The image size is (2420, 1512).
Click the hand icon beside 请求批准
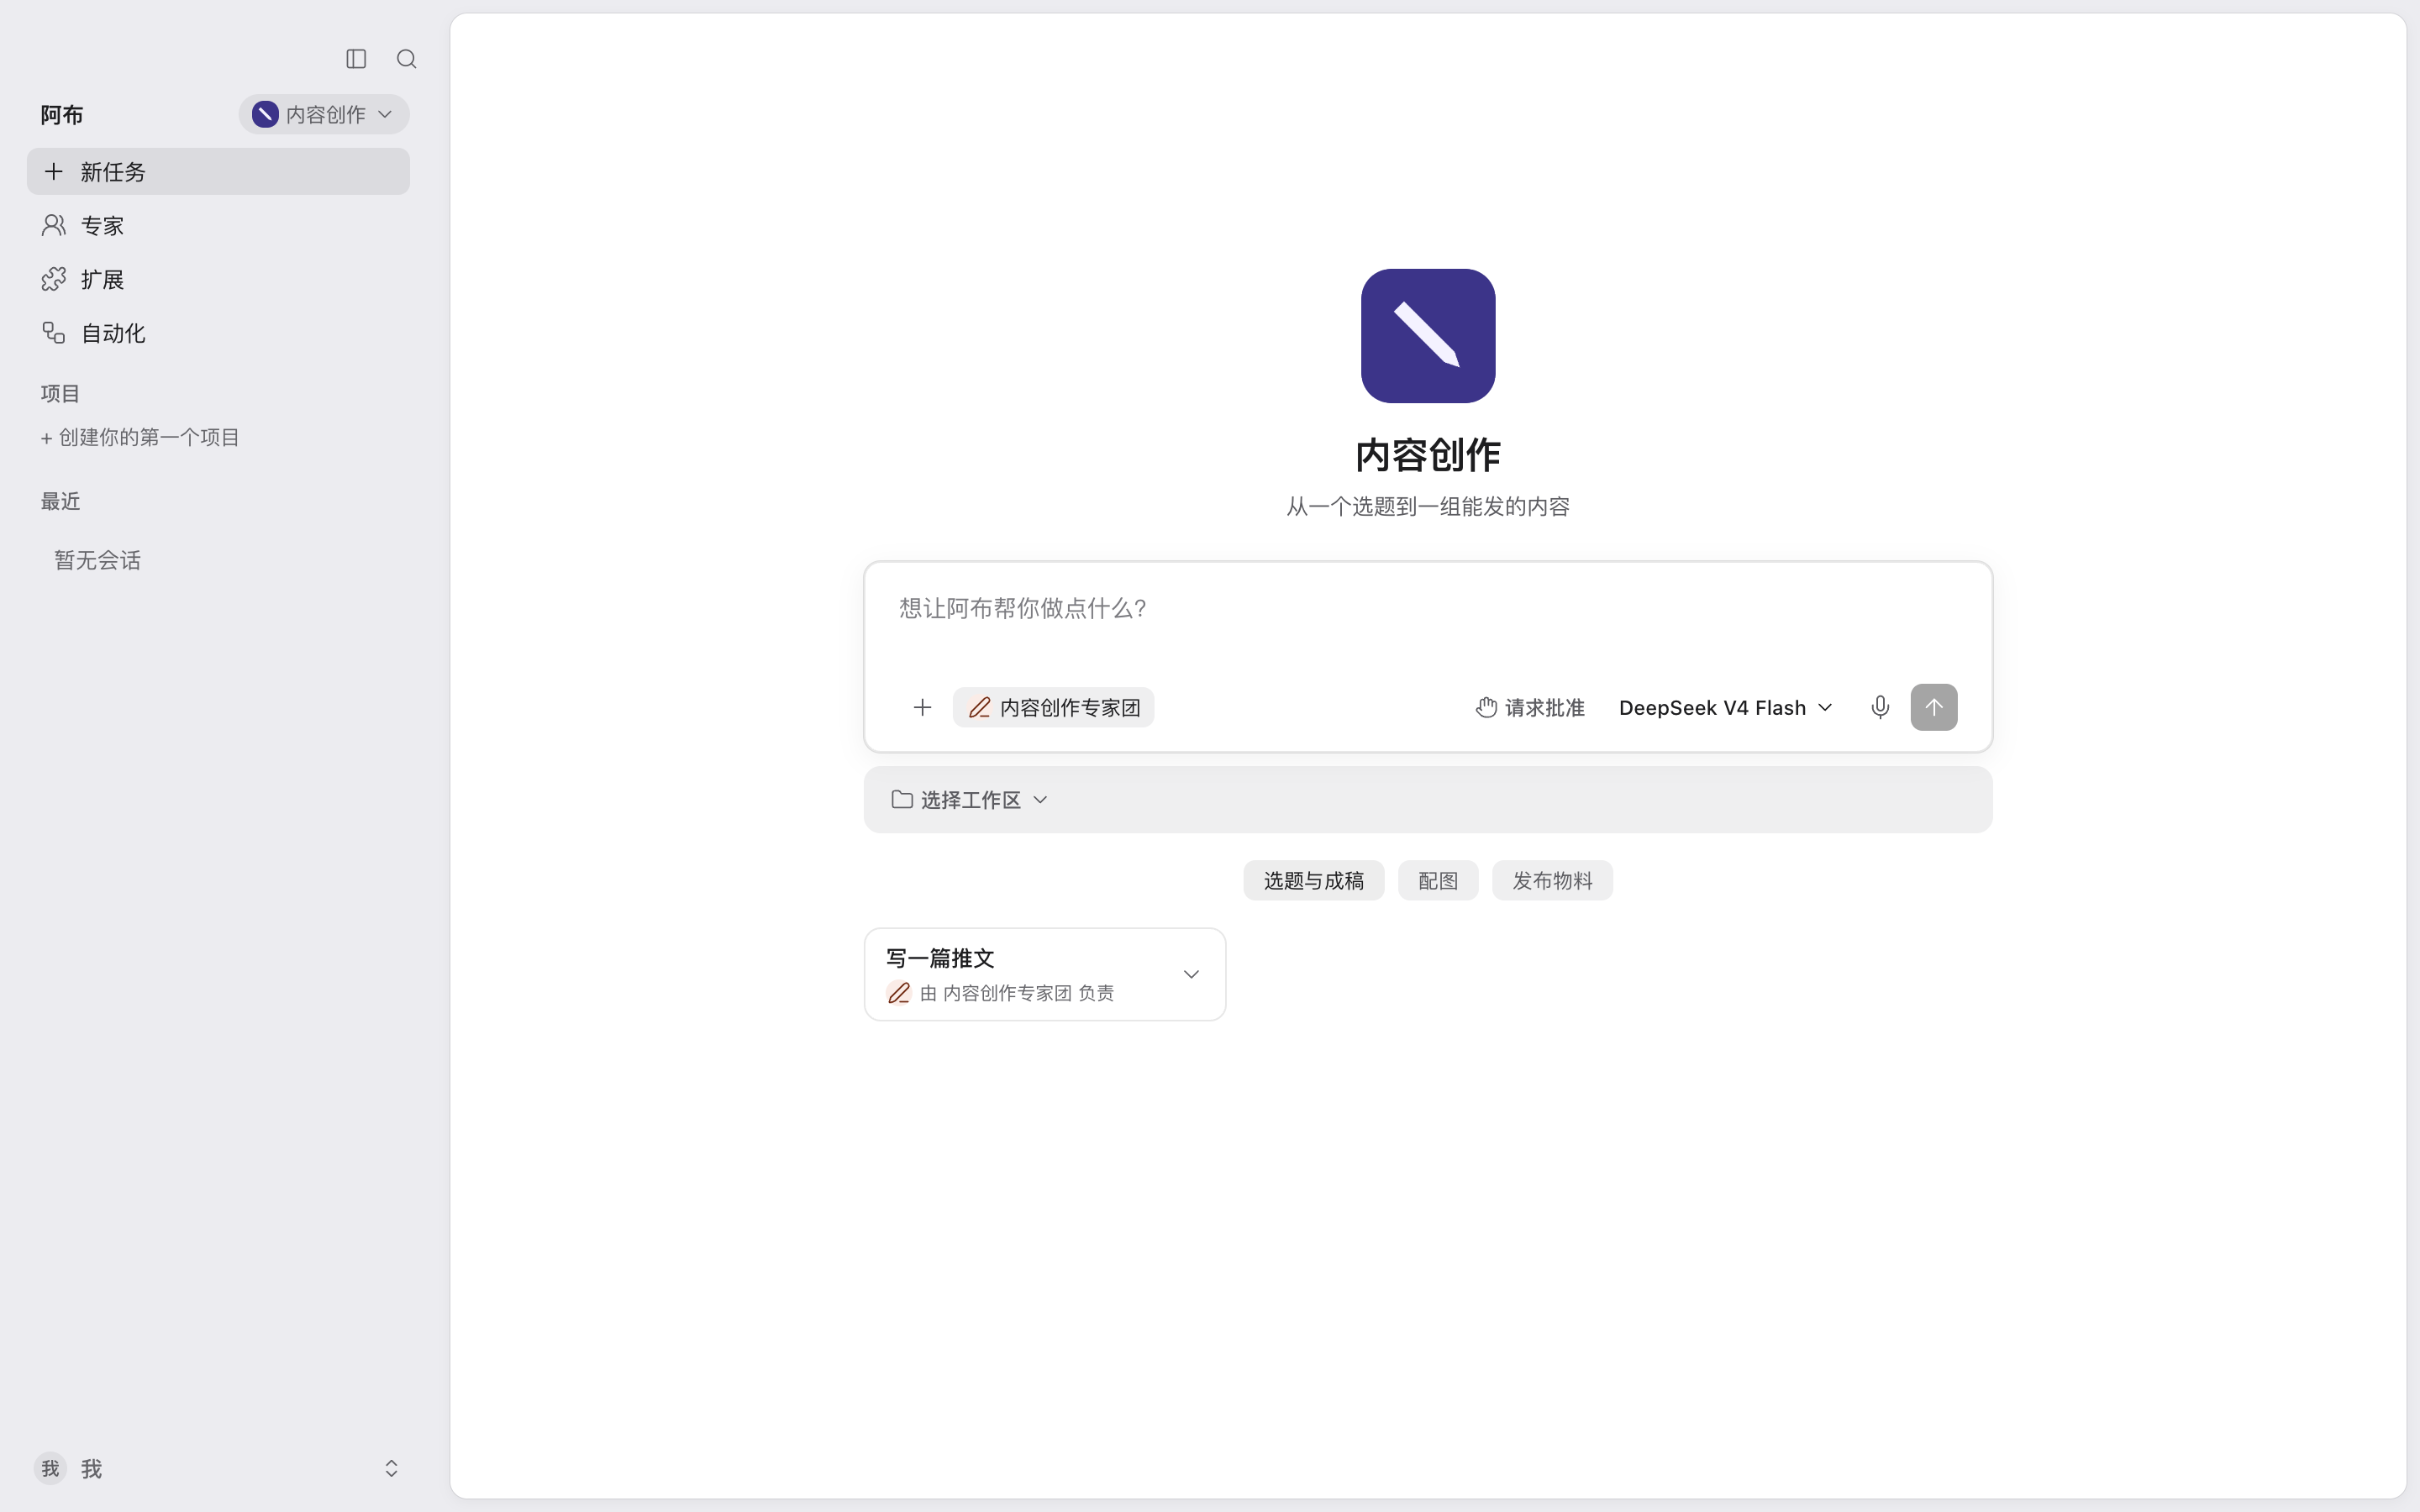point(1486,707)
